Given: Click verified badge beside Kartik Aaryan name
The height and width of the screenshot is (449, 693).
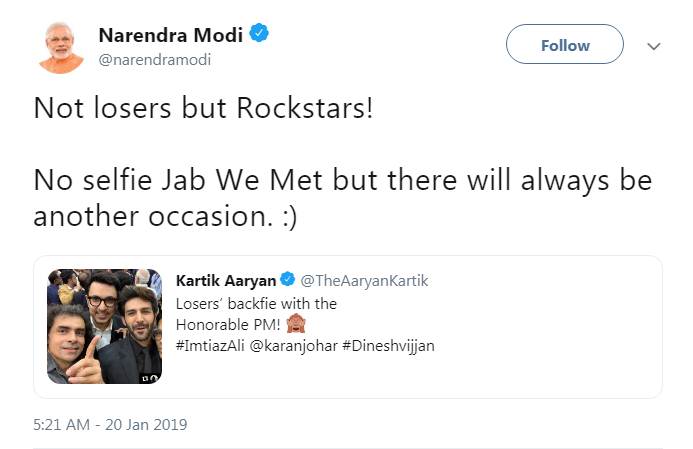Looking at the screenshot, I should pyautogui.click(x=287, y=280).
